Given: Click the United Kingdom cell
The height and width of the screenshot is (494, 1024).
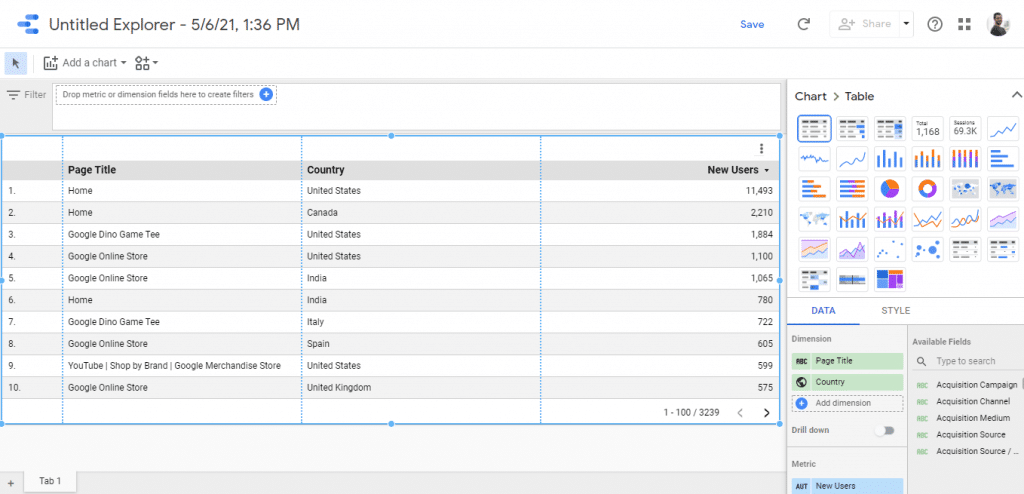Looking at the screenshot, I should (x=339, y=387).
